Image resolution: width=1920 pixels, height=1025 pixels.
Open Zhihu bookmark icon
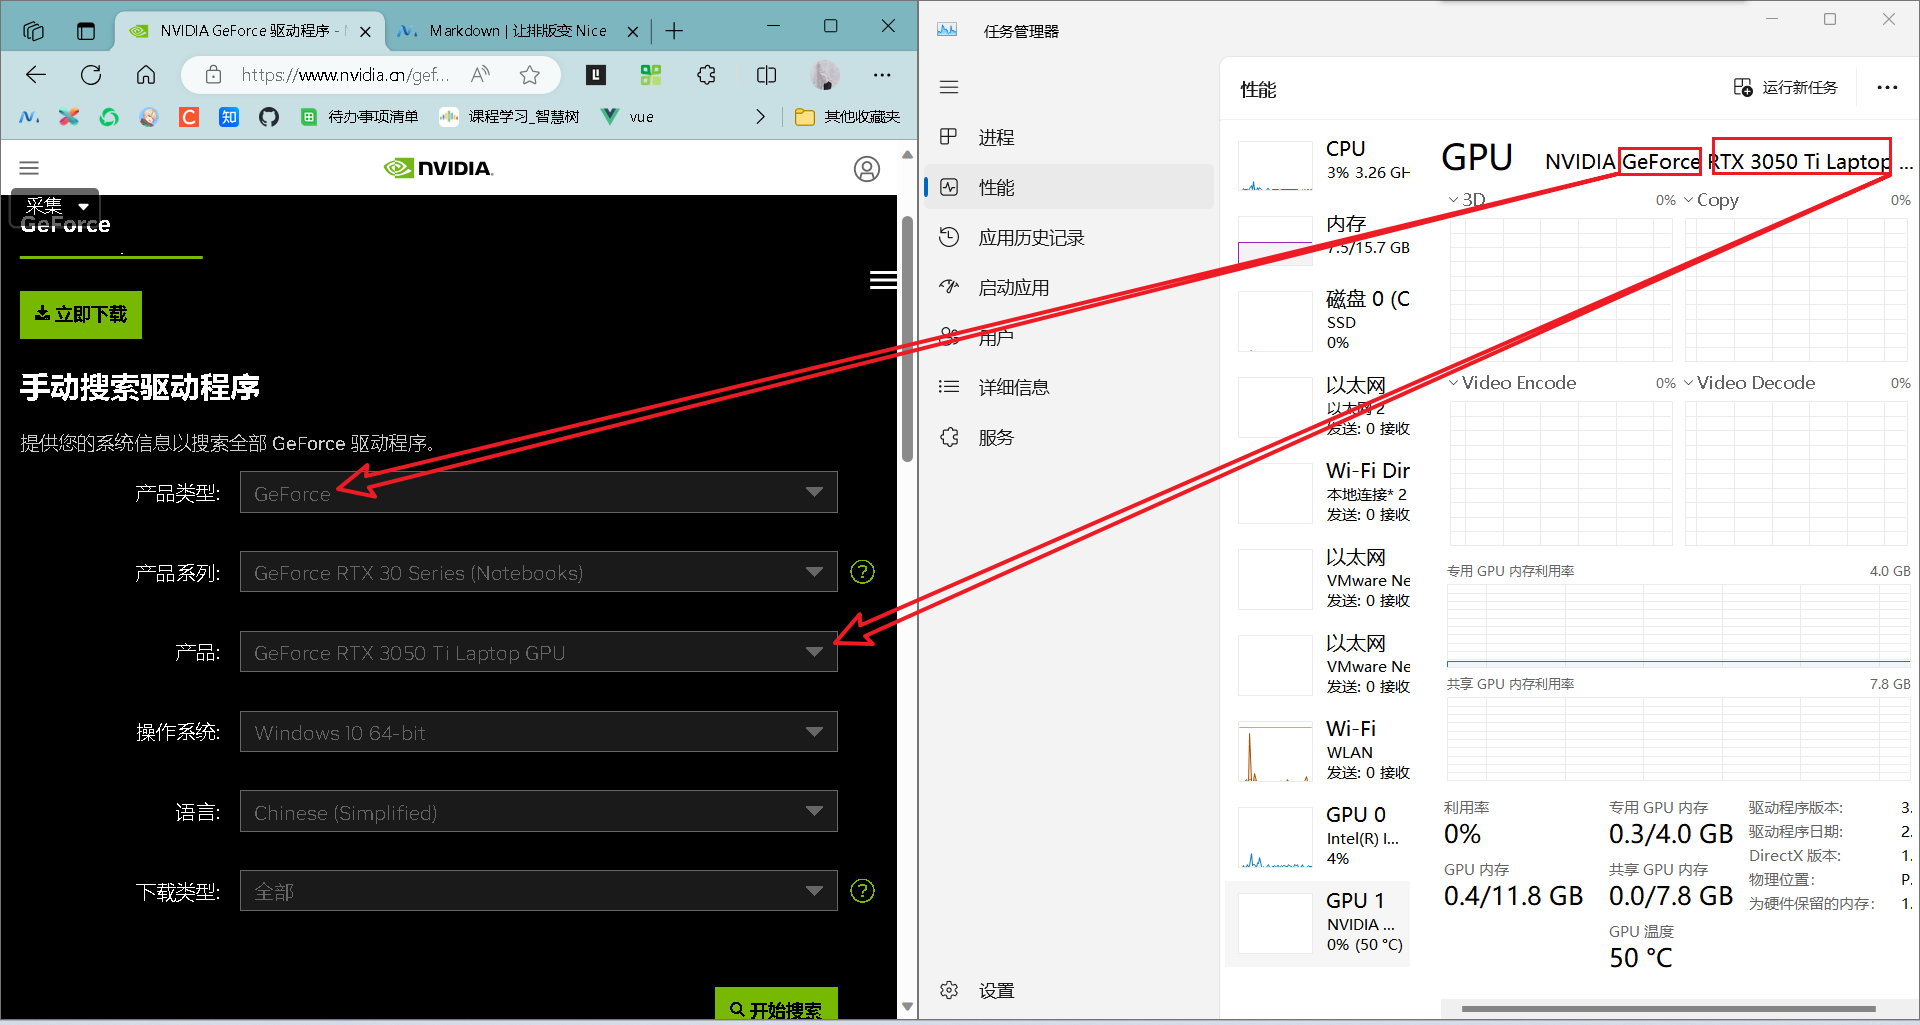[229, 117]
